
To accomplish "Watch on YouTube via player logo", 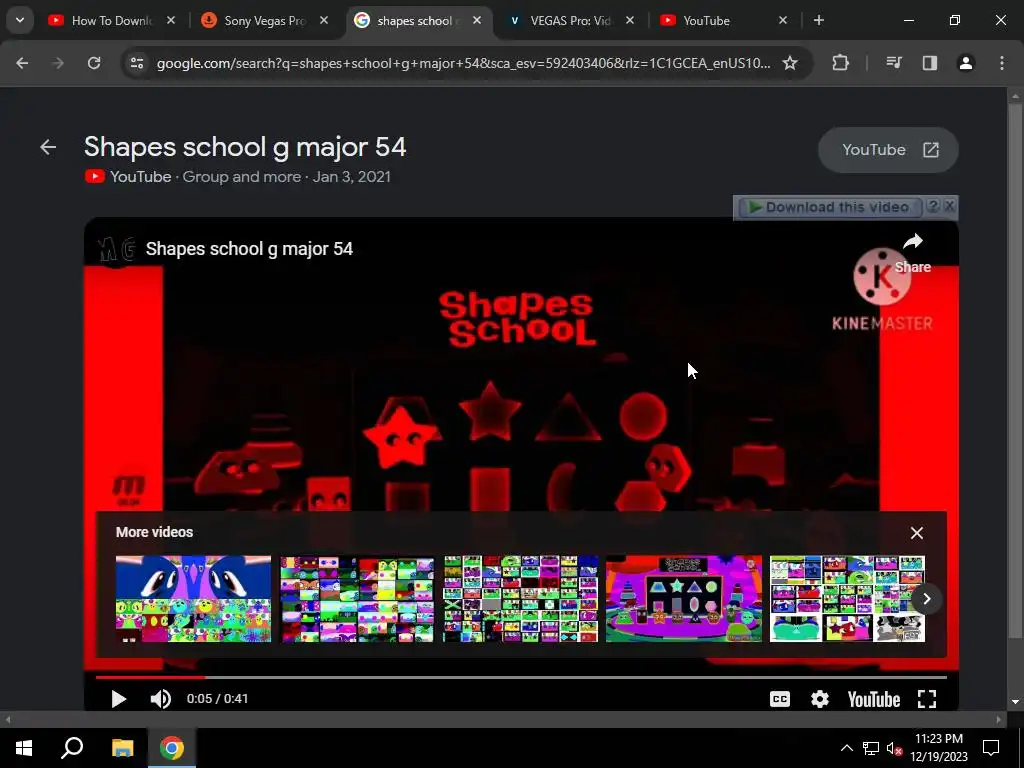I will [873, 699].
